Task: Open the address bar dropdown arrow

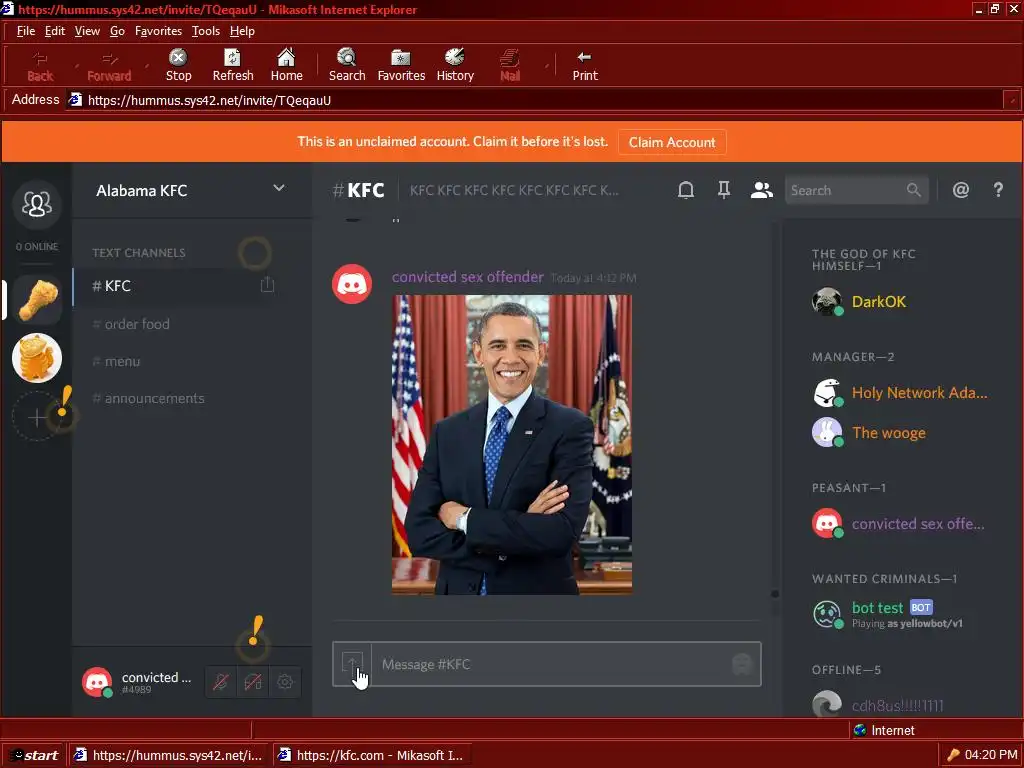Action: (1012, 100)
